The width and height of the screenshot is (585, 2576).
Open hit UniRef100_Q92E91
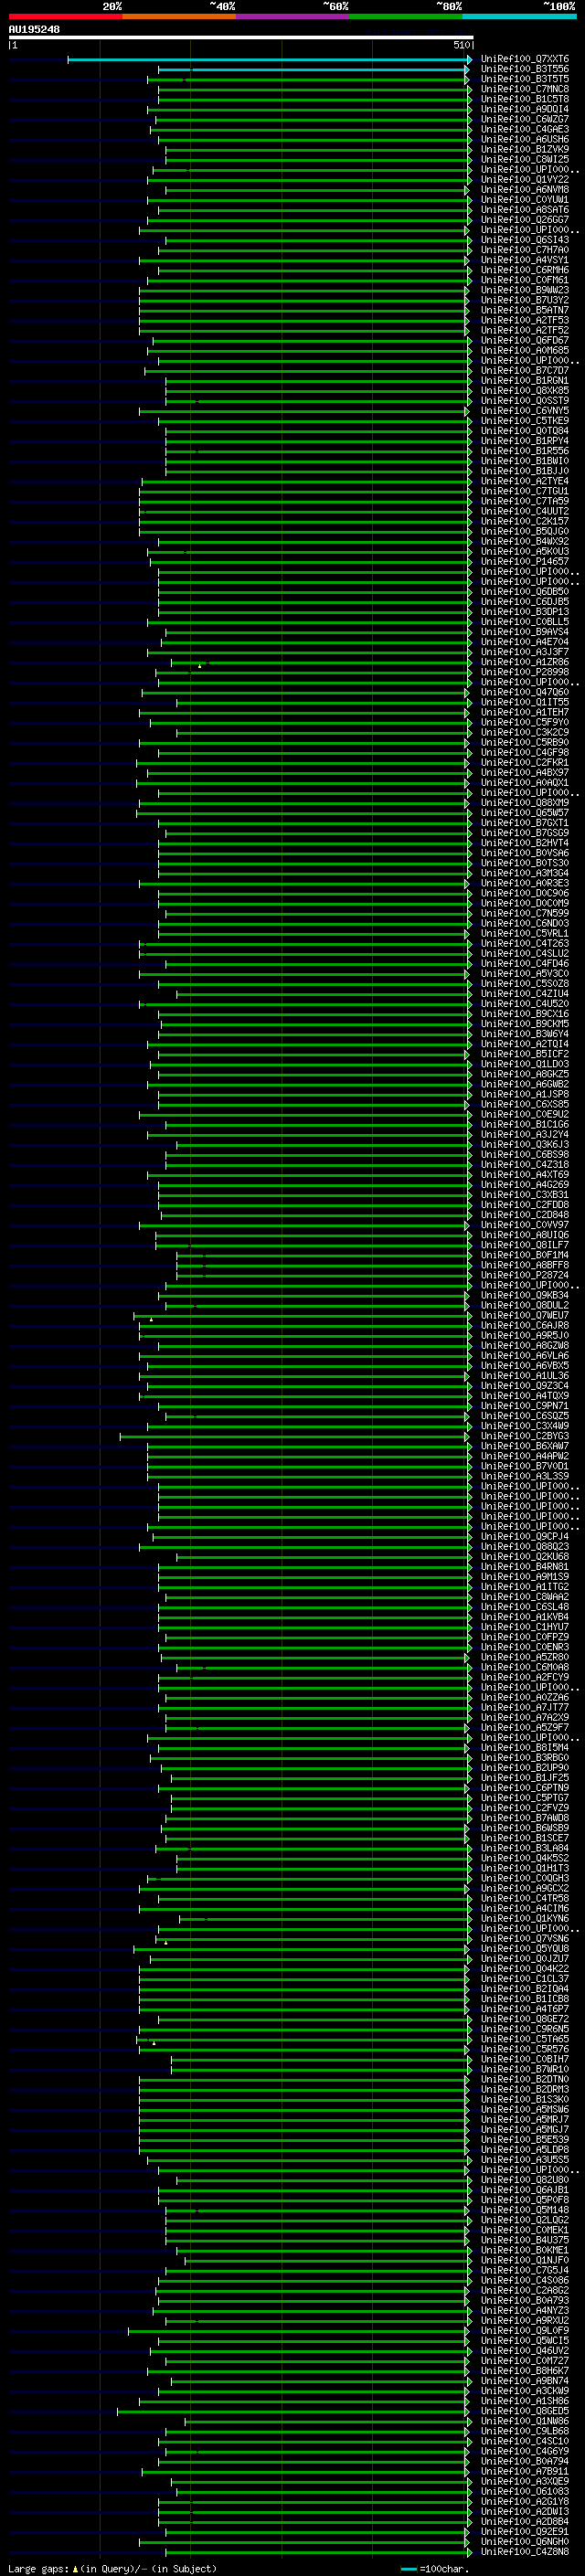point(525,2532)
